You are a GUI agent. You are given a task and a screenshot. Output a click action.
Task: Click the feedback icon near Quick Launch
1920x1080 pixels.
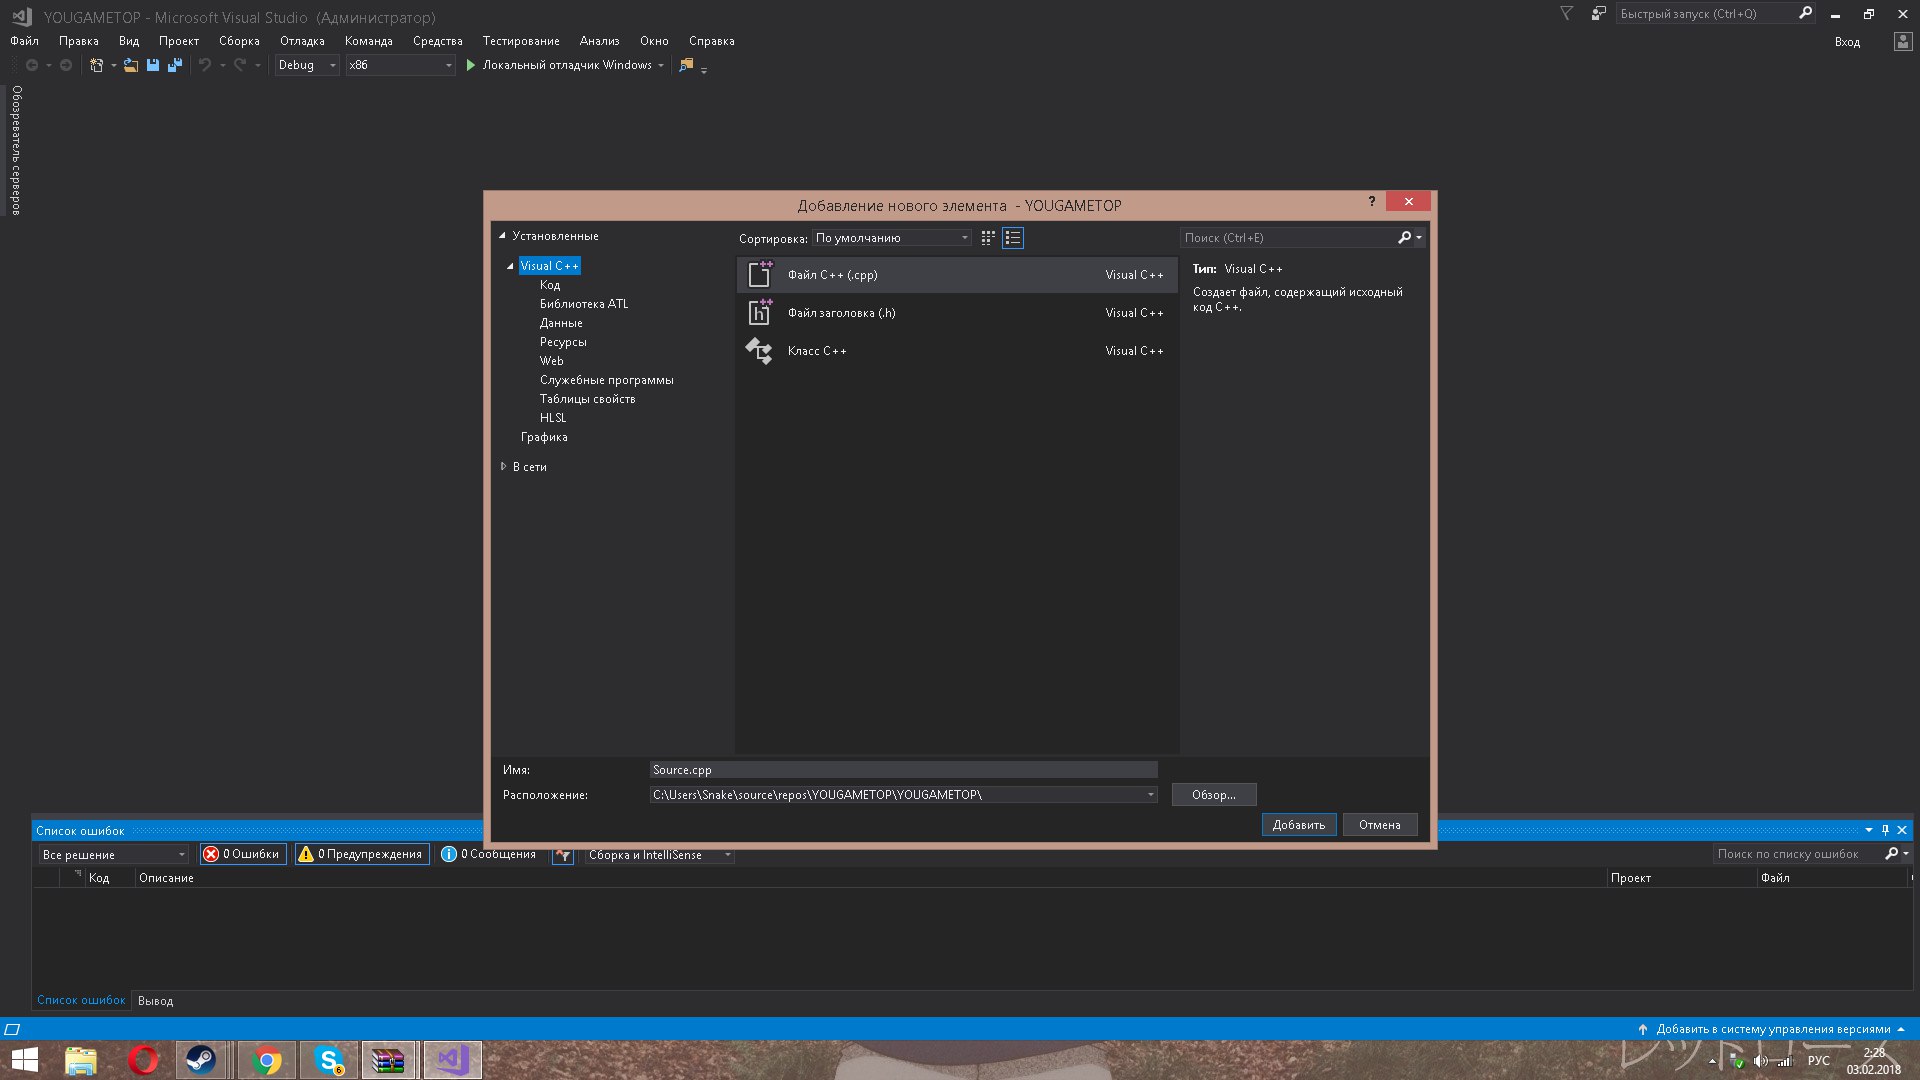[x=1599, y=13]
